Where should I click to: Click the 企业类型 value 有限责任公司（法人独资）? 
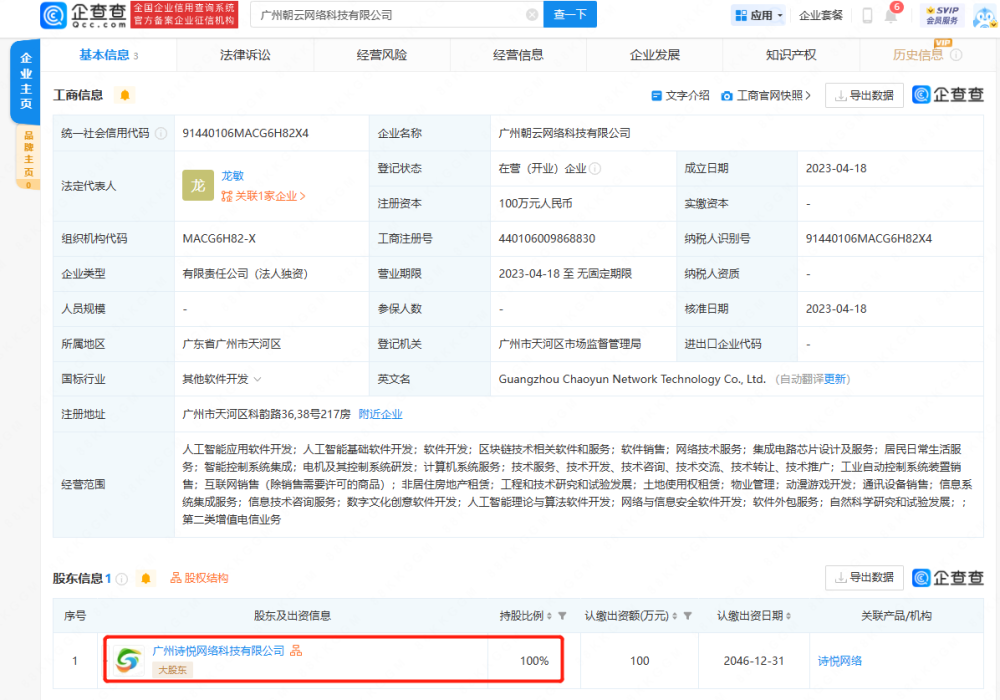click(x=245, y=273)
